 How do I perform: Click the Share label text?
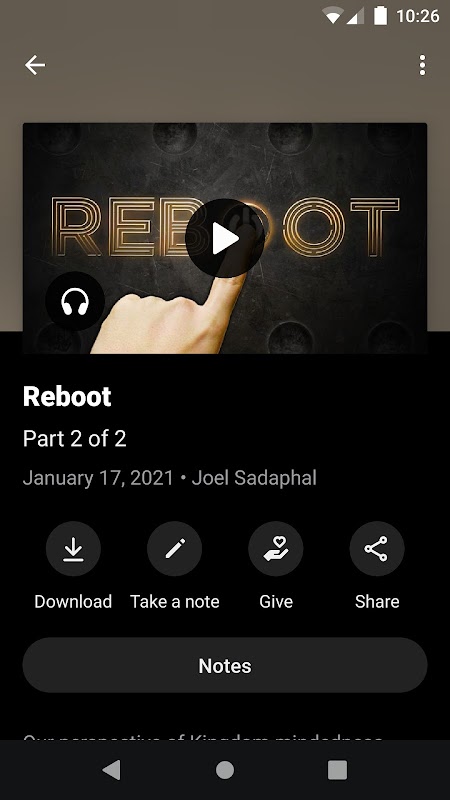(x=377, y=602)
